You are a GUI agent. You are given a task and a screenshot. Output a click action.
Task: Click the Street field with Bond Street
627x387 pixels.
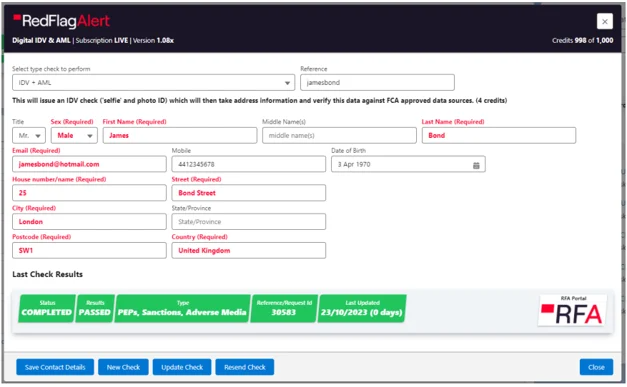[x=249, y=193]
